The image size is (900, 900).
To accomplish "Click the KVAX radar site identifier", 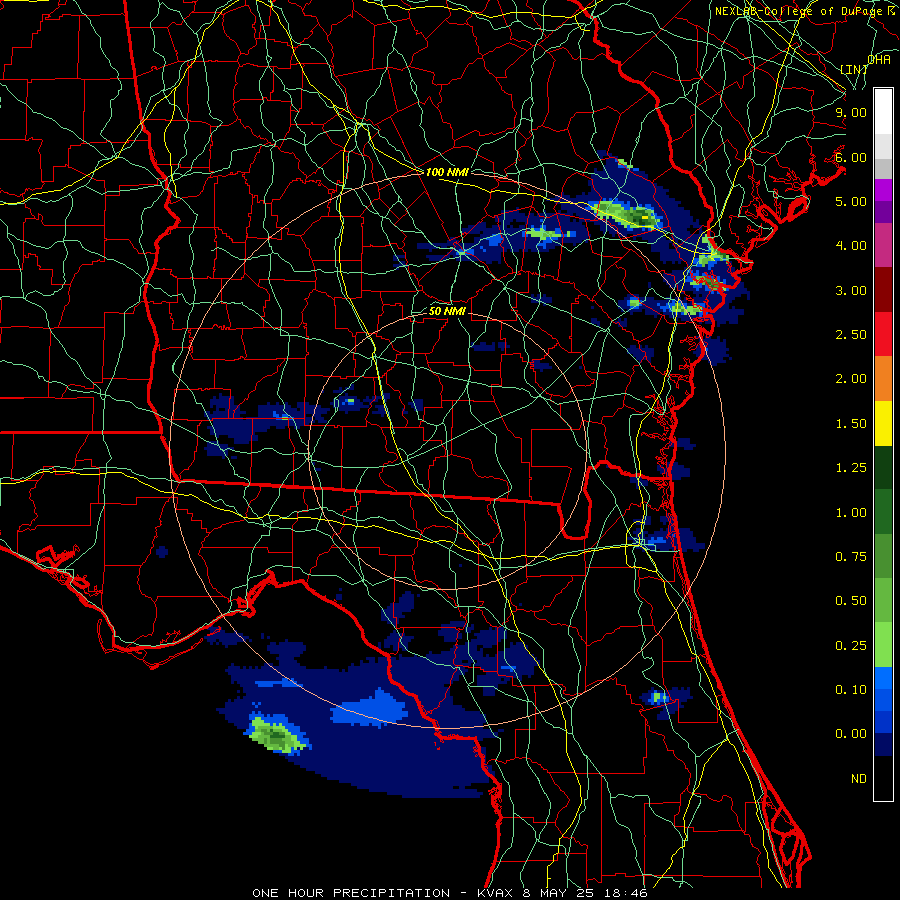I will pyautogui.click(x=496, y=893).
